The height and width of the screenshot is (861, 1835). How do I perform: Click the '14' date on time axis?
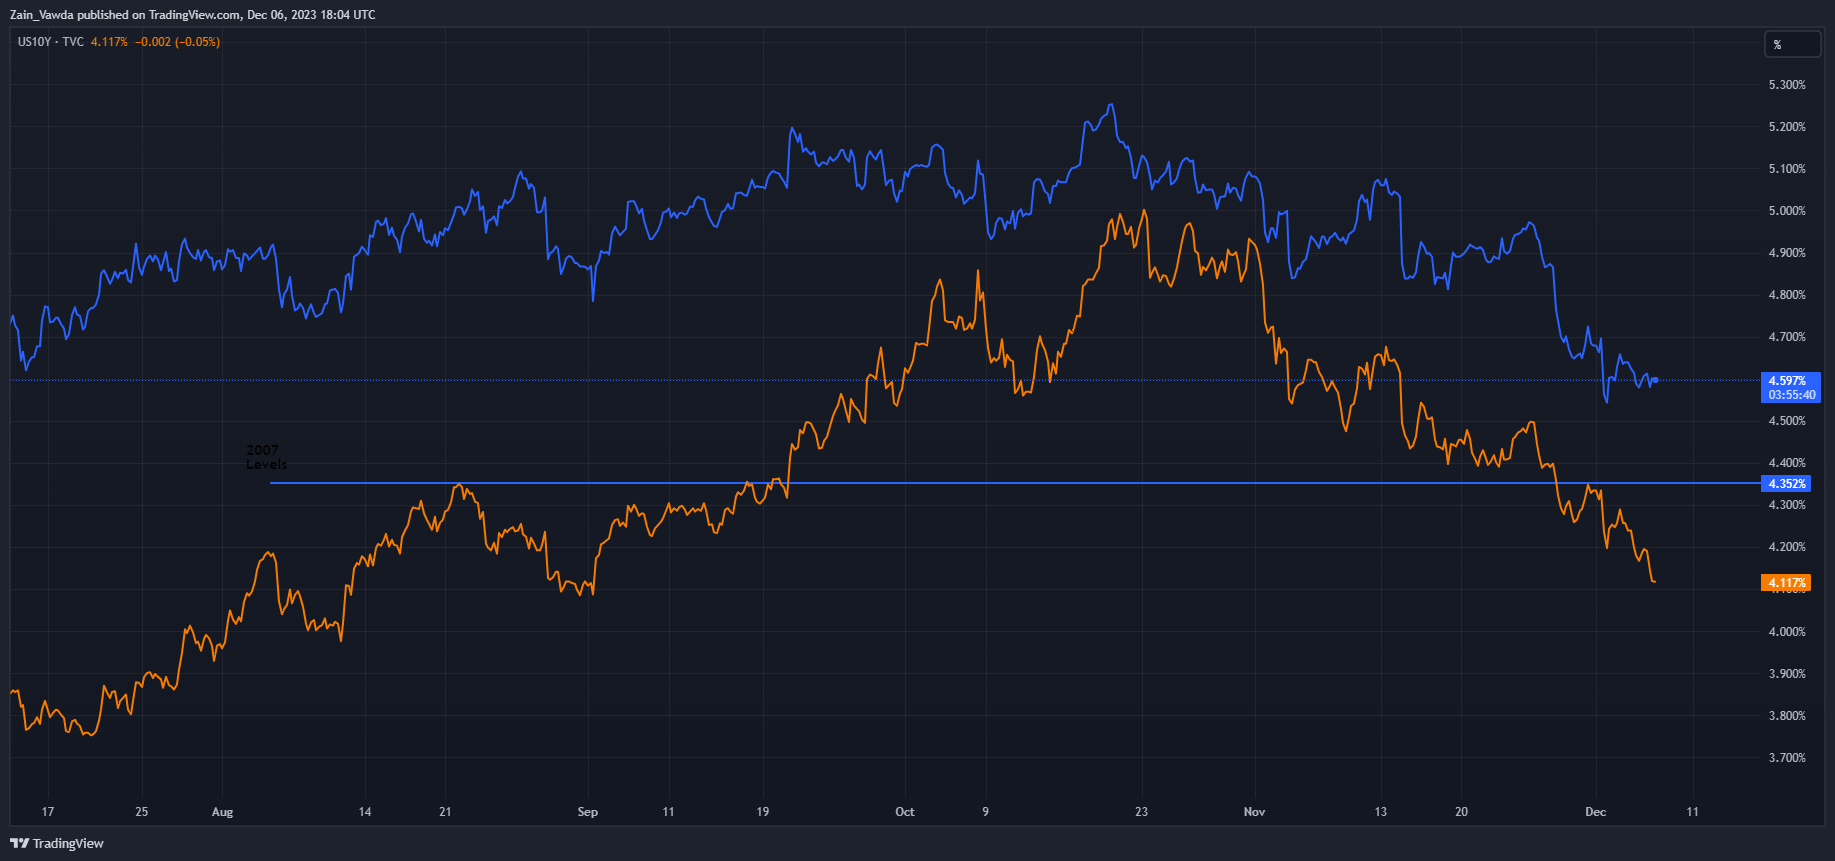(x=365, y=812)
